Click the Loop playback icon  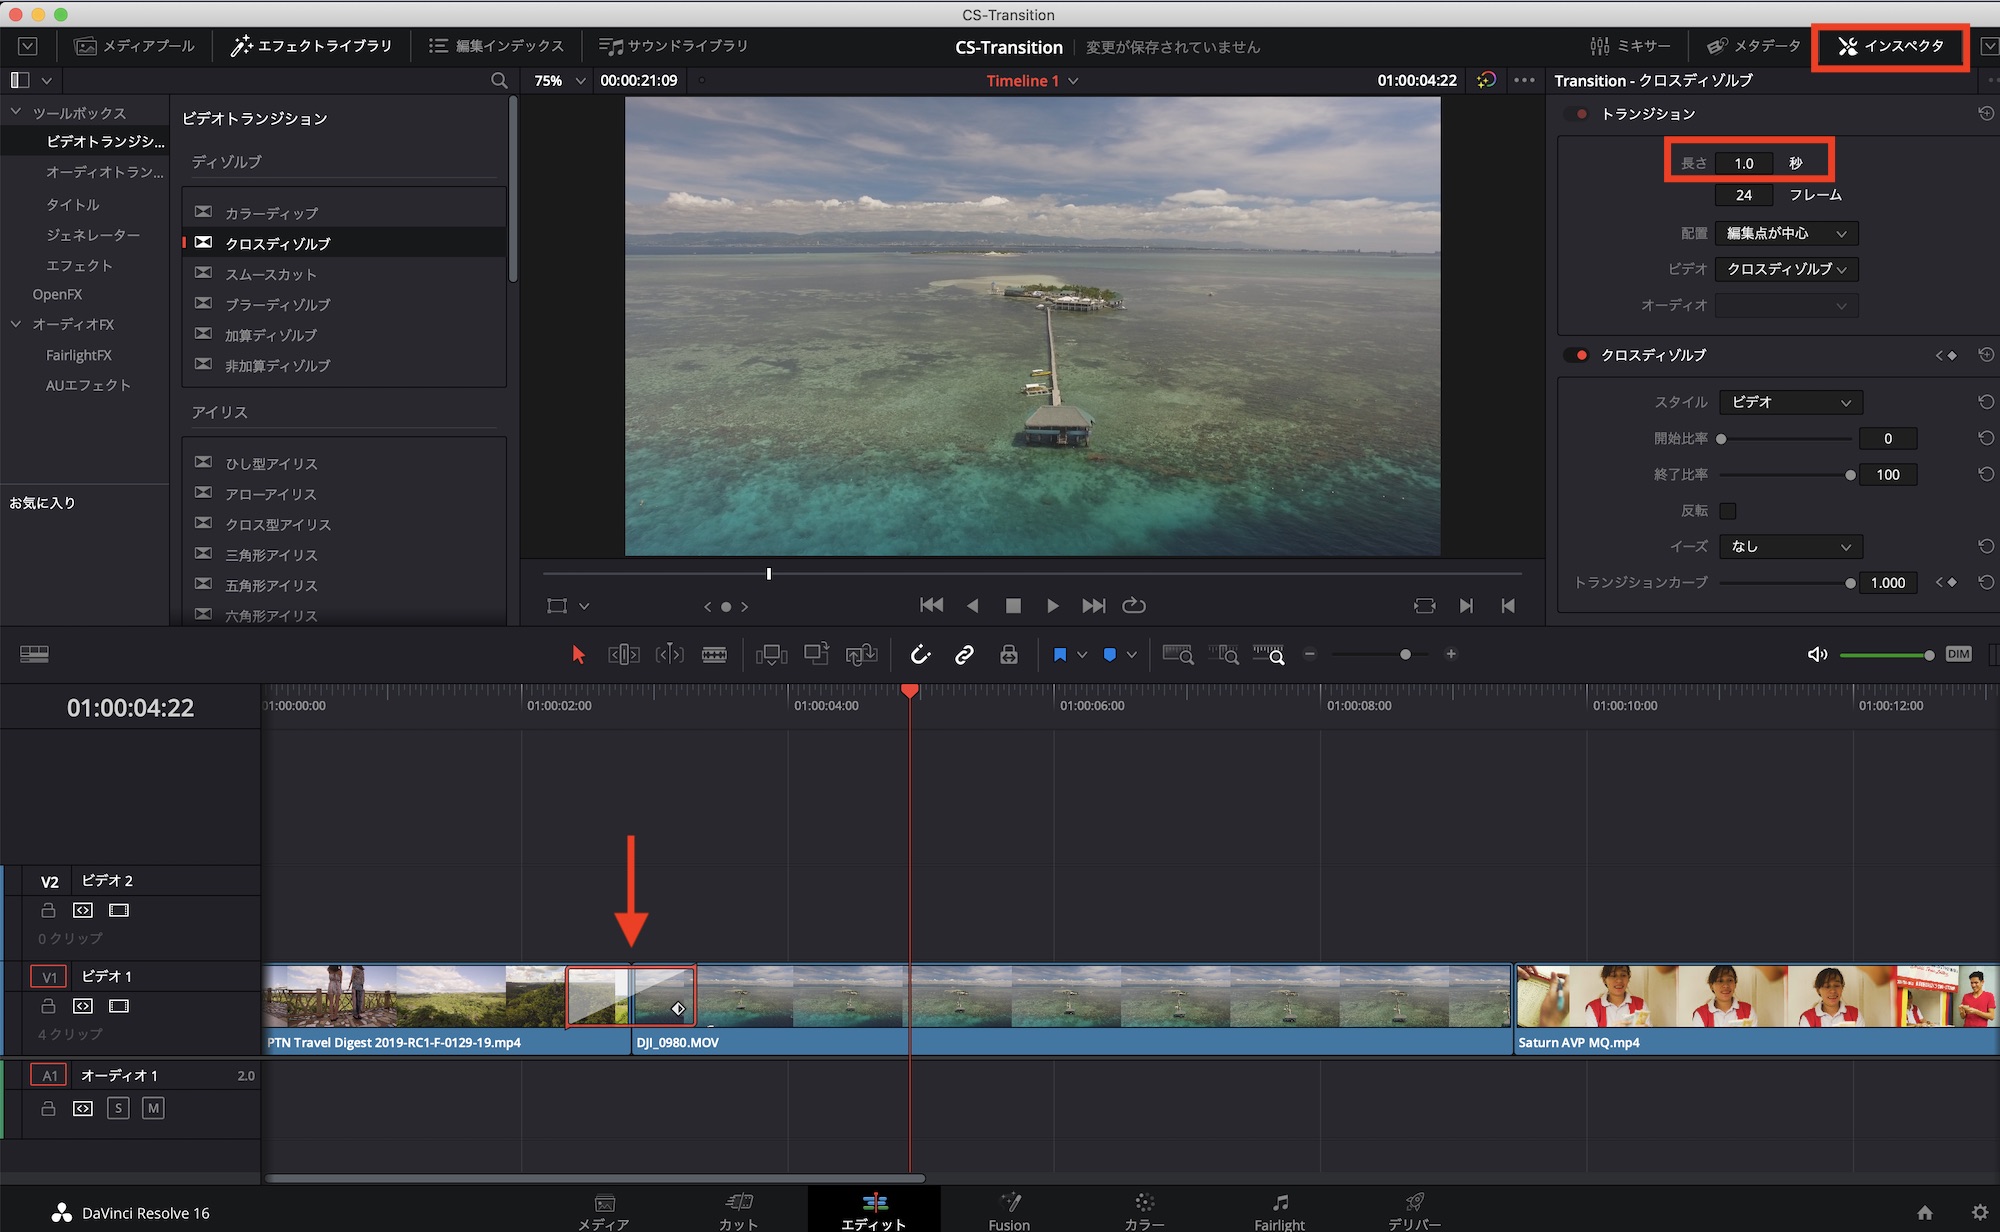click(1133, 606)
